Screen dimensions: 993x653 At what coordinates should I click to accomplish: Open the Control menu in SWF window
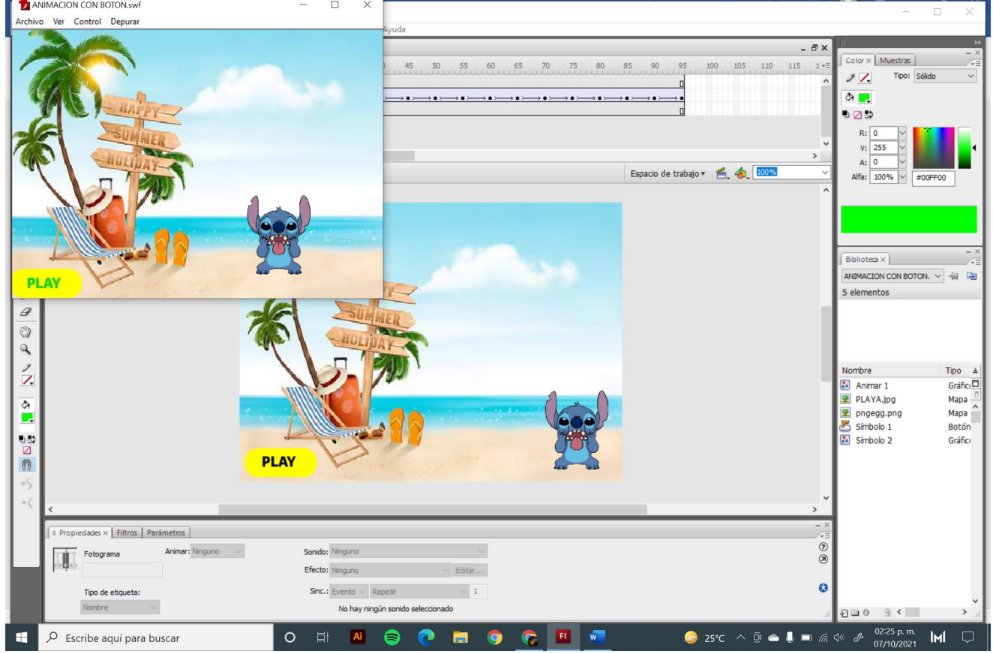(87, 22)
